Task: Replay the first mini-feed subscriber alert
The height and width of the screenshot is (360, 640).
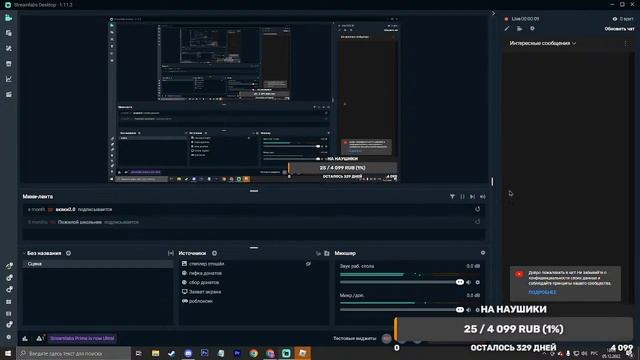Action: pyautogui.click(x=477, y=209)
